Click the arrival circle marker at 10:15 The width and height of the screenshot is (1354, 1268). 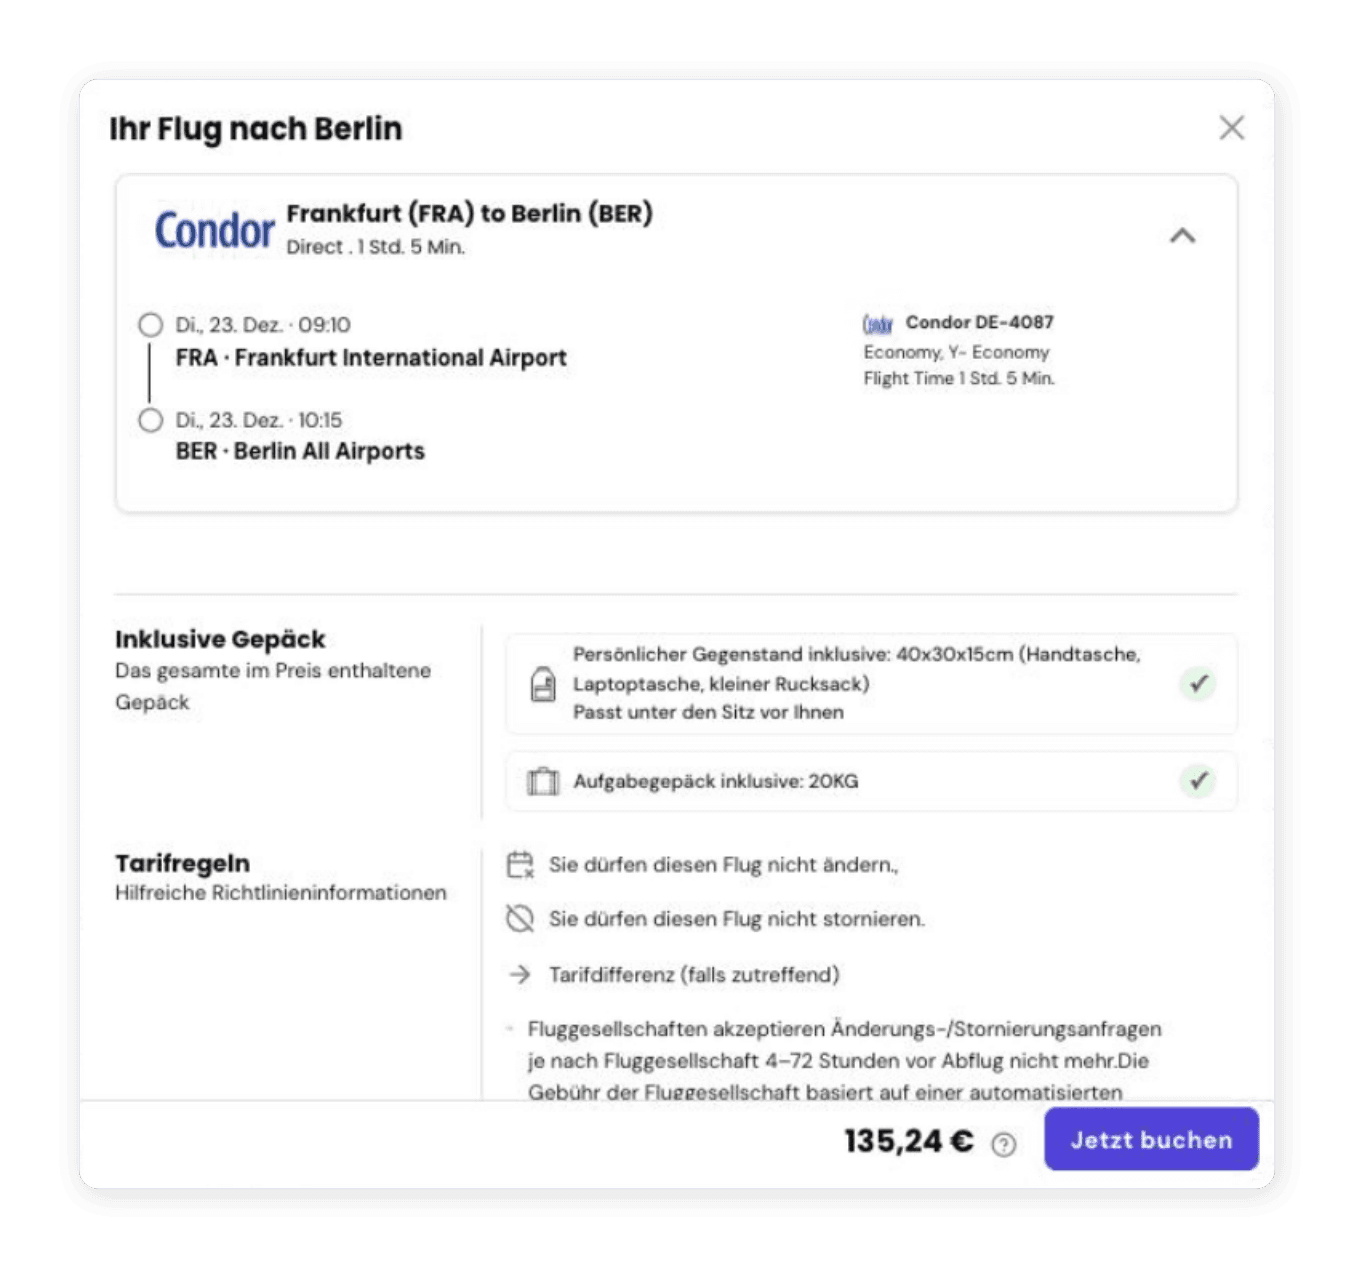coord(150,420)
